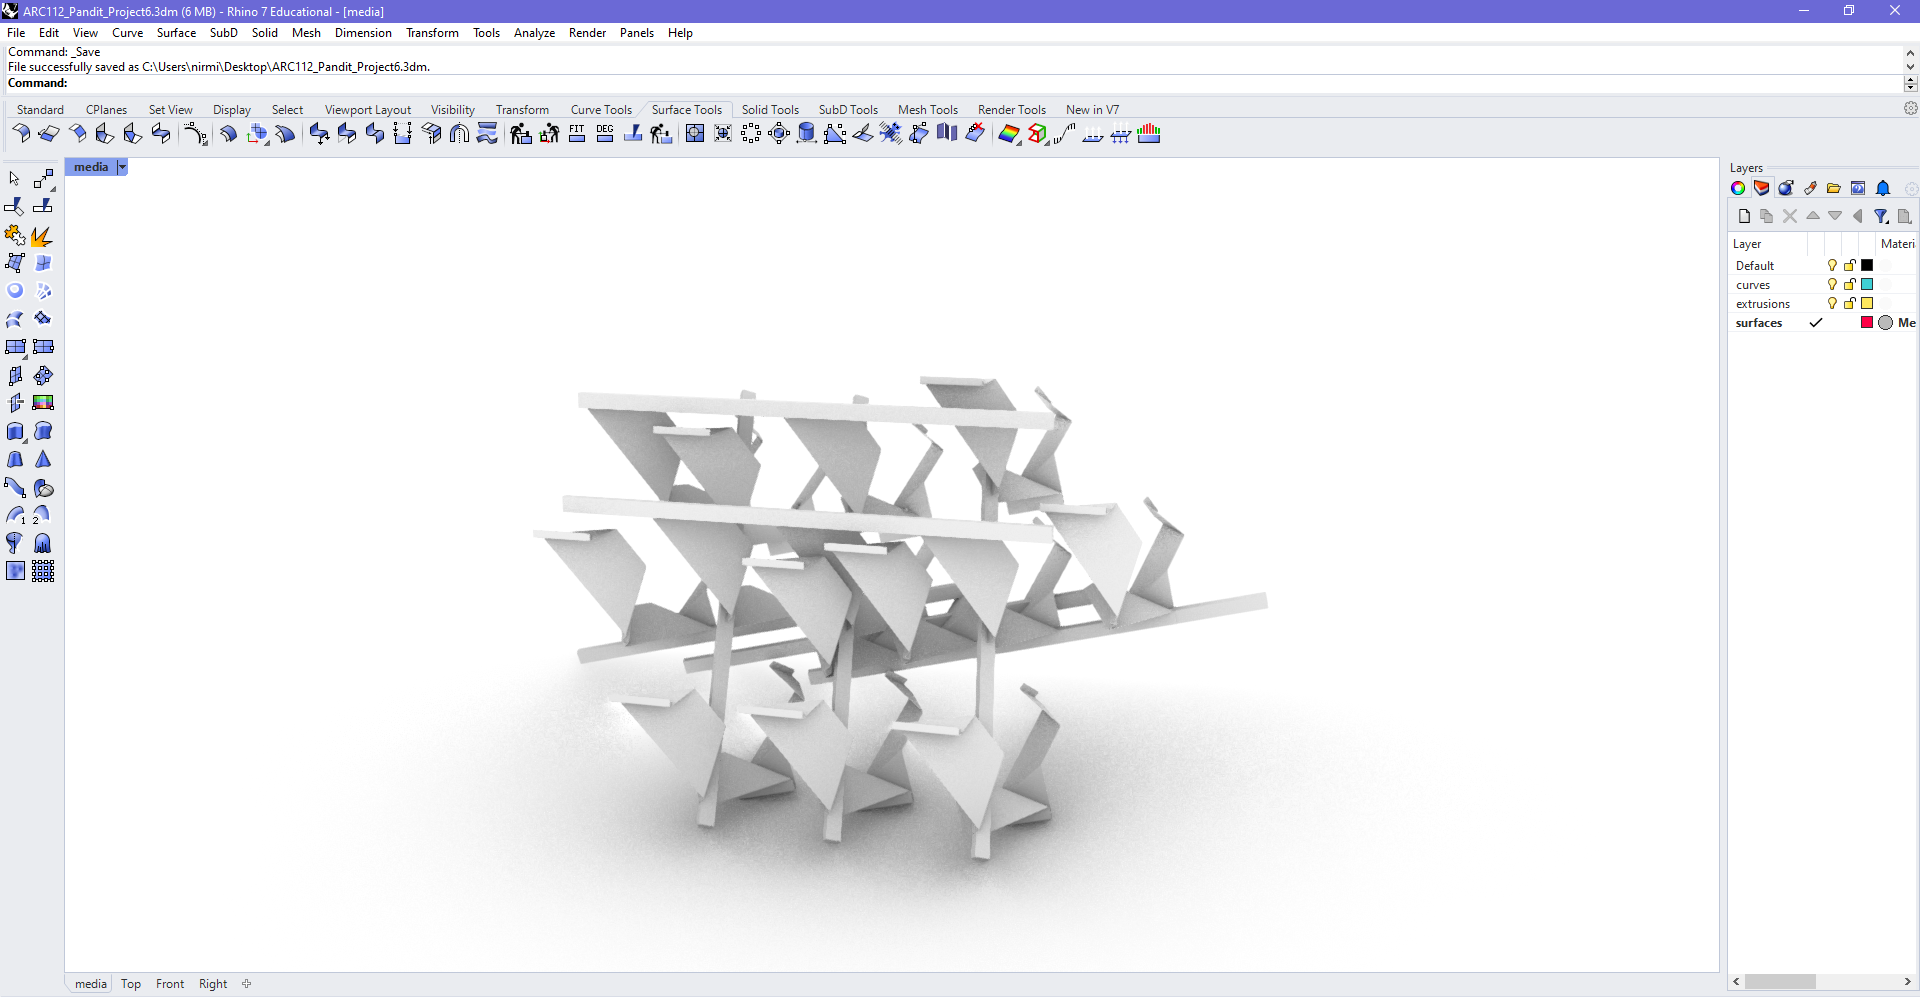Screen dimensions: 1920x997
Task: Expand the command history scroll arrow
Action: tap(1911, 52)
